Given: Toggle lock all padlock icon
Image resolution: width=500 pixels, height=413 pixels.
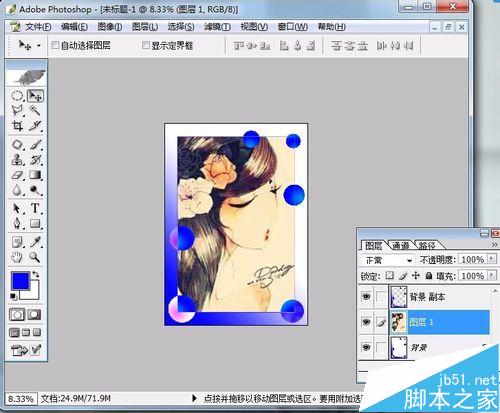Looking at the screenshot, I should 429,275.
